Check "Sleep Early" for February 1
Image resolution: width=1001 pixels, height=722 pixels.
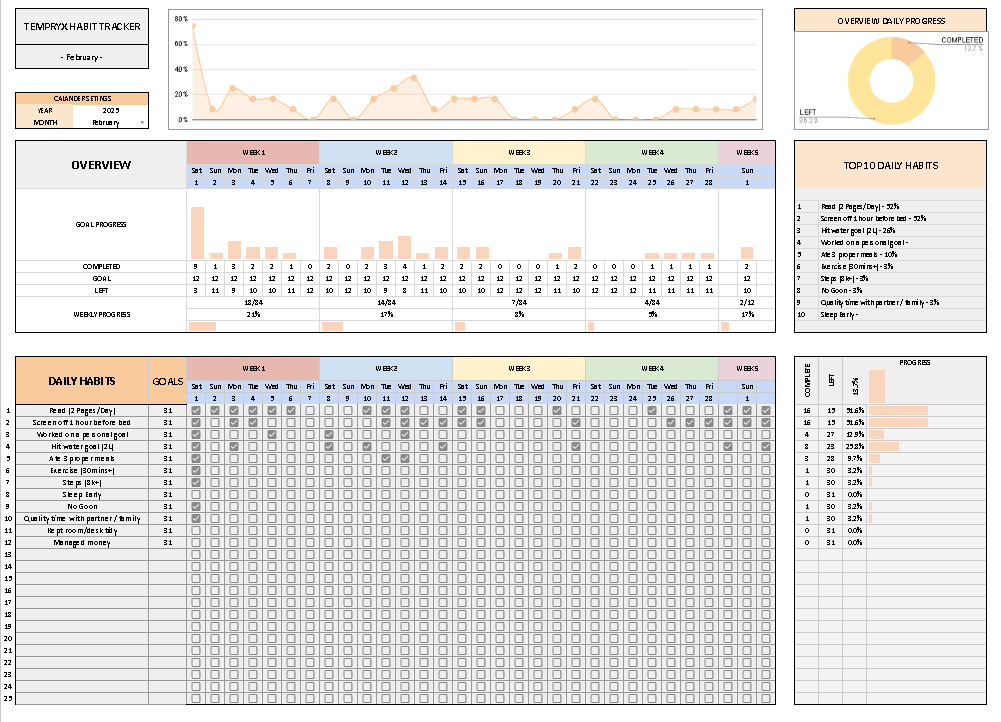(x=195, y=493)
